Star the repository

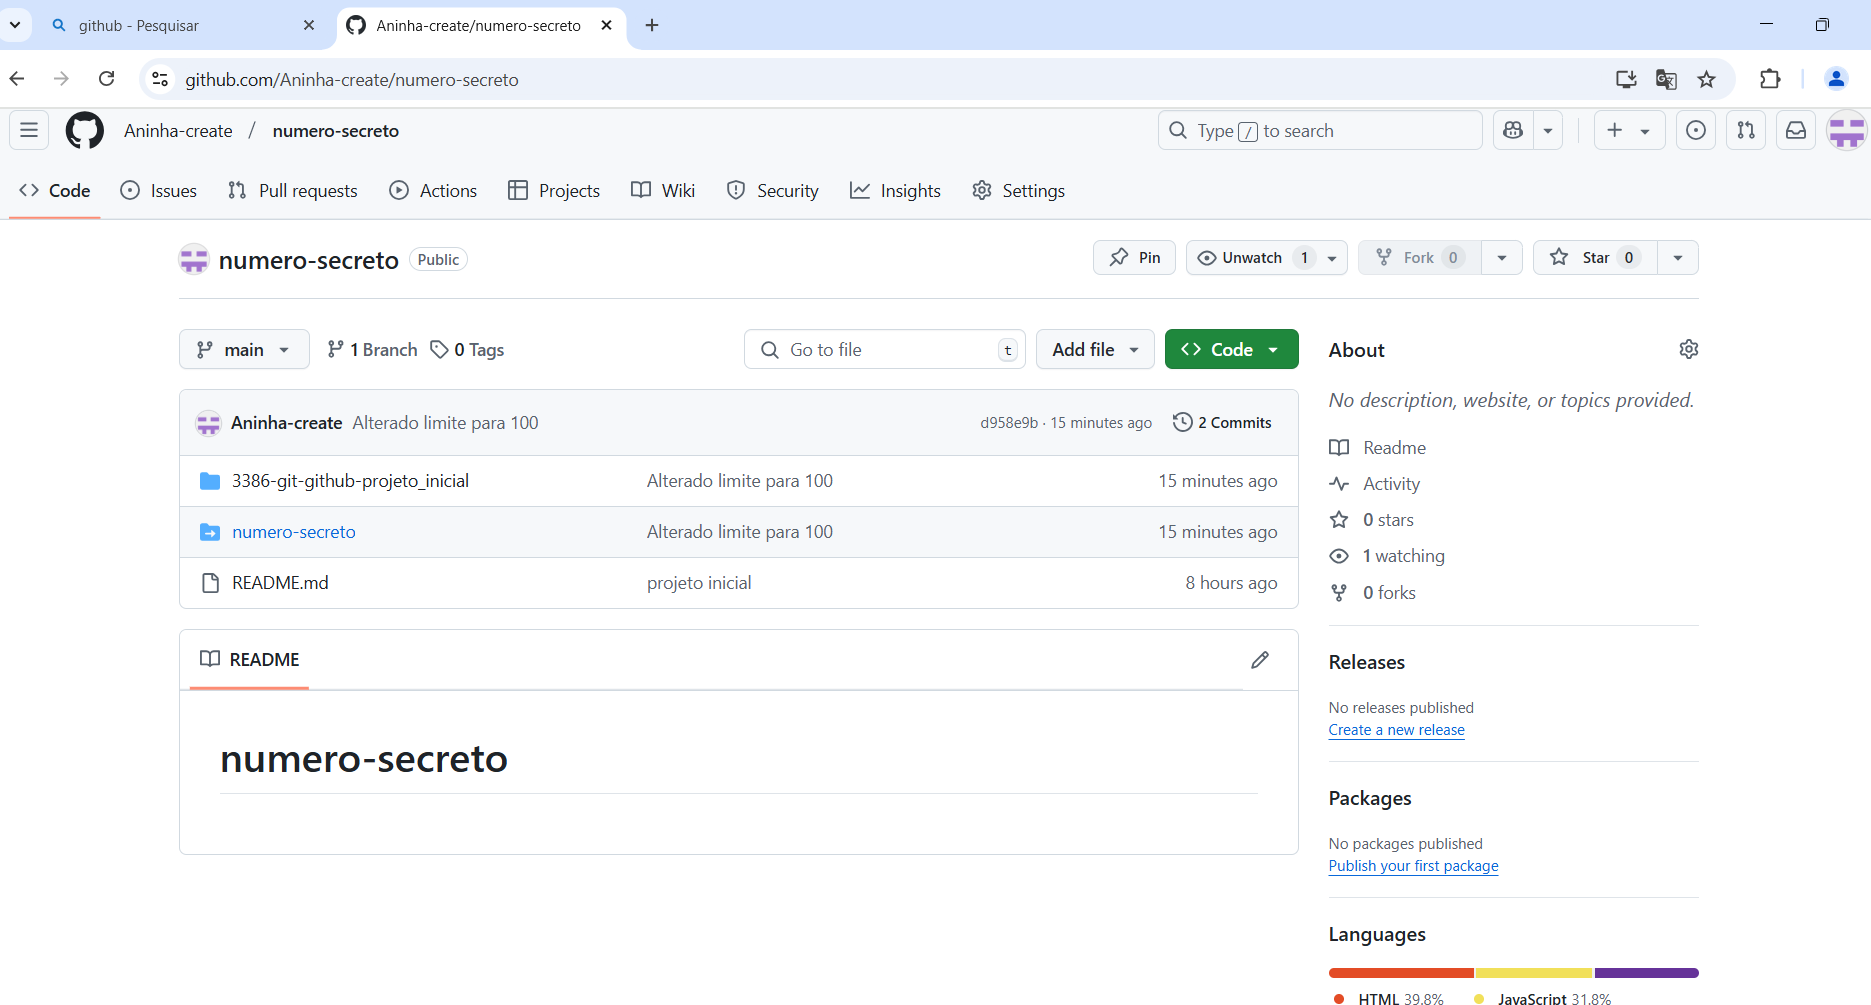tap(1595, 257)
